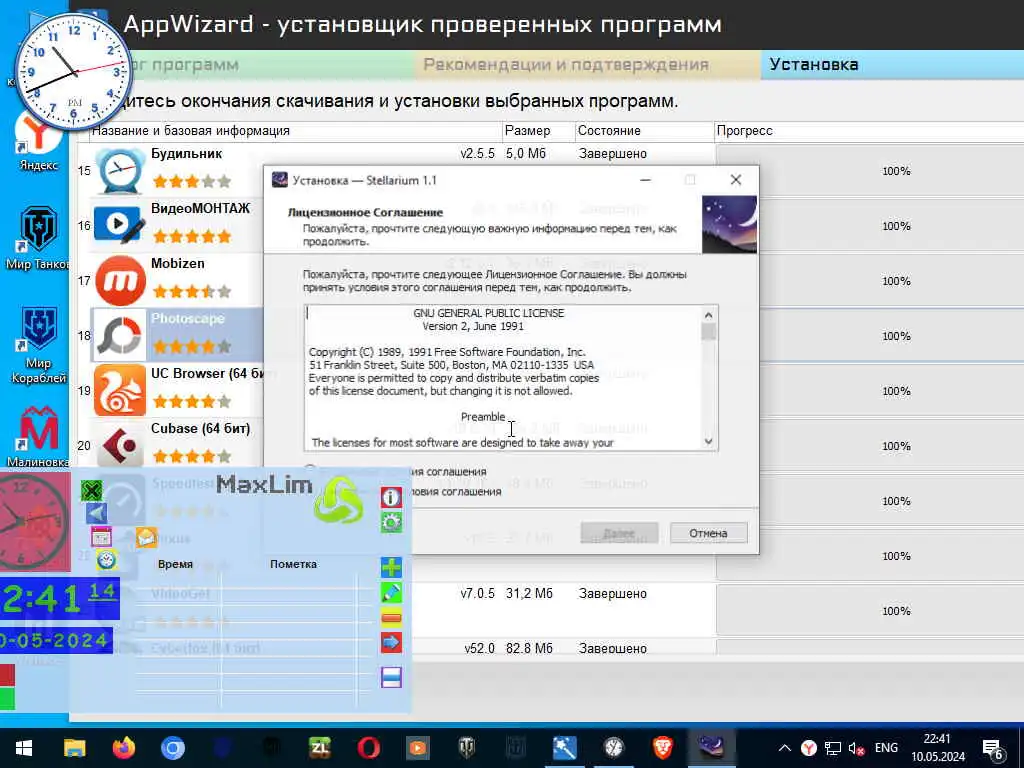Click the MaxLim red right-arrow icon
1024x768 pixels.
click(391, 643)
